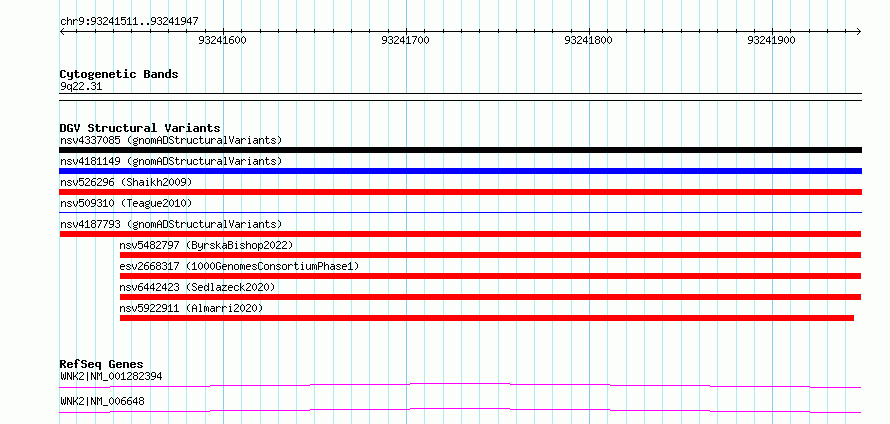Select the red bar under esv2668317
Viewport: 890px width, 424px height.
(490, 276)
